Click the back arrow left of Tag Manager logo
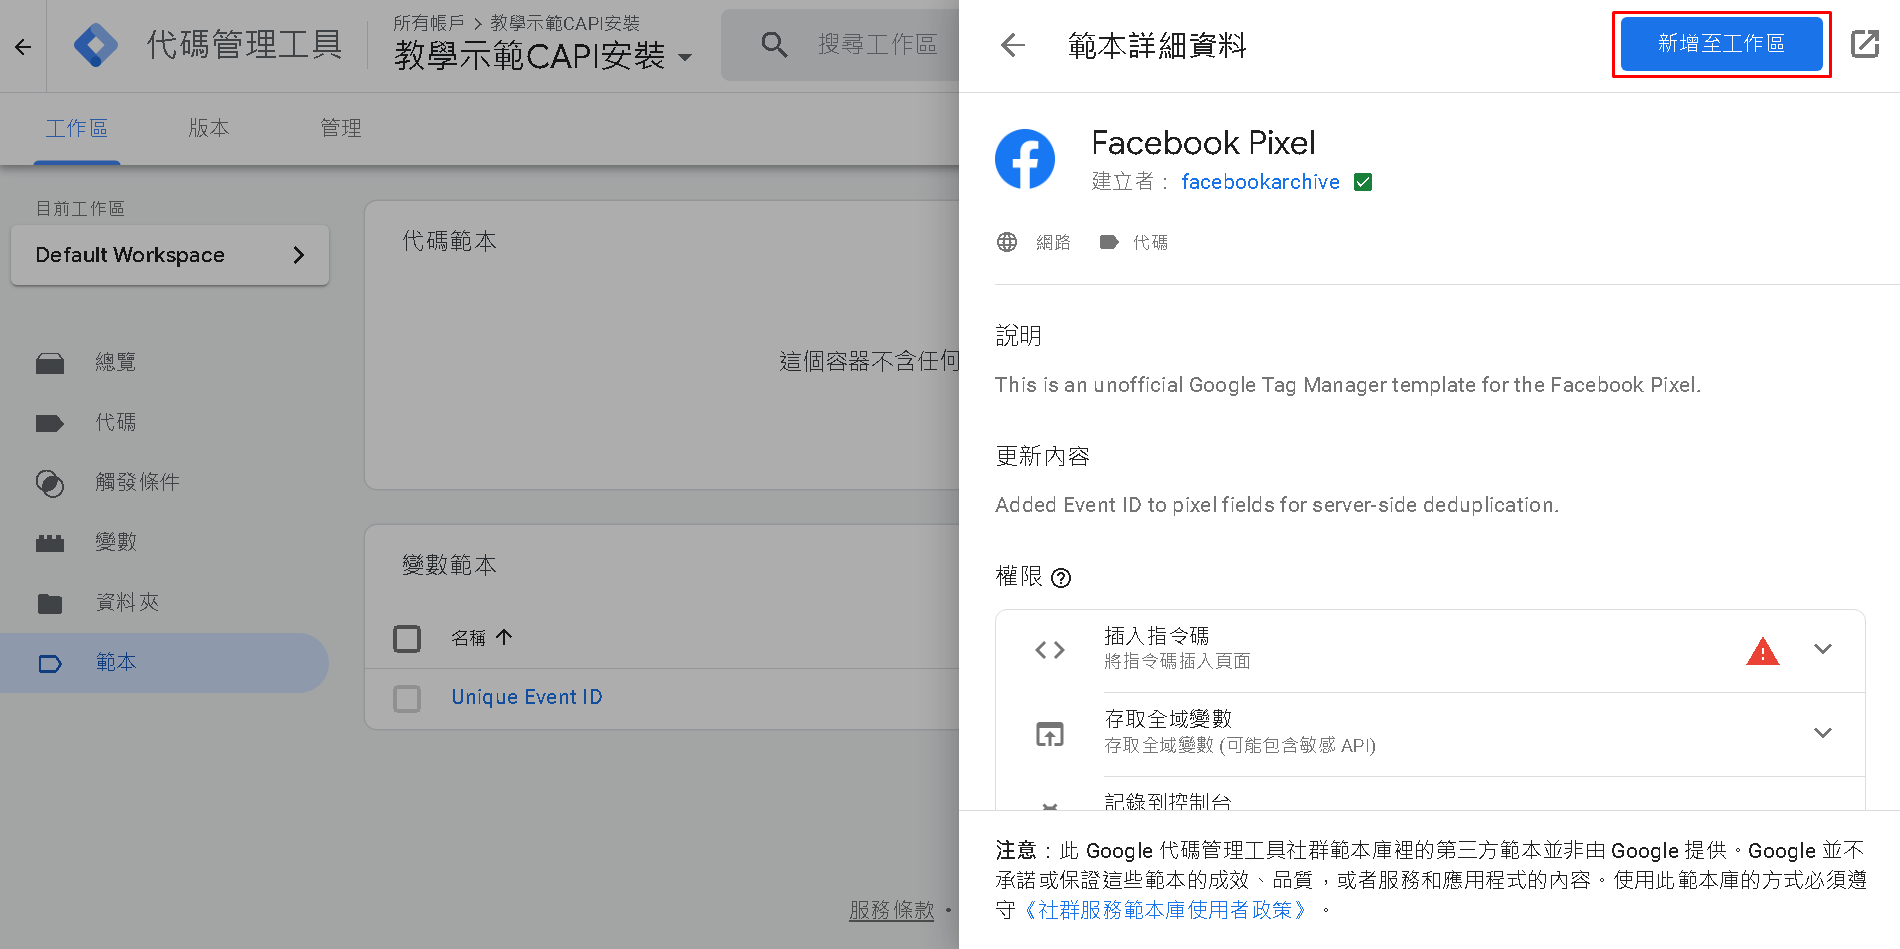Viewport: 1900px width, 949px height. (x=23, y=46)
